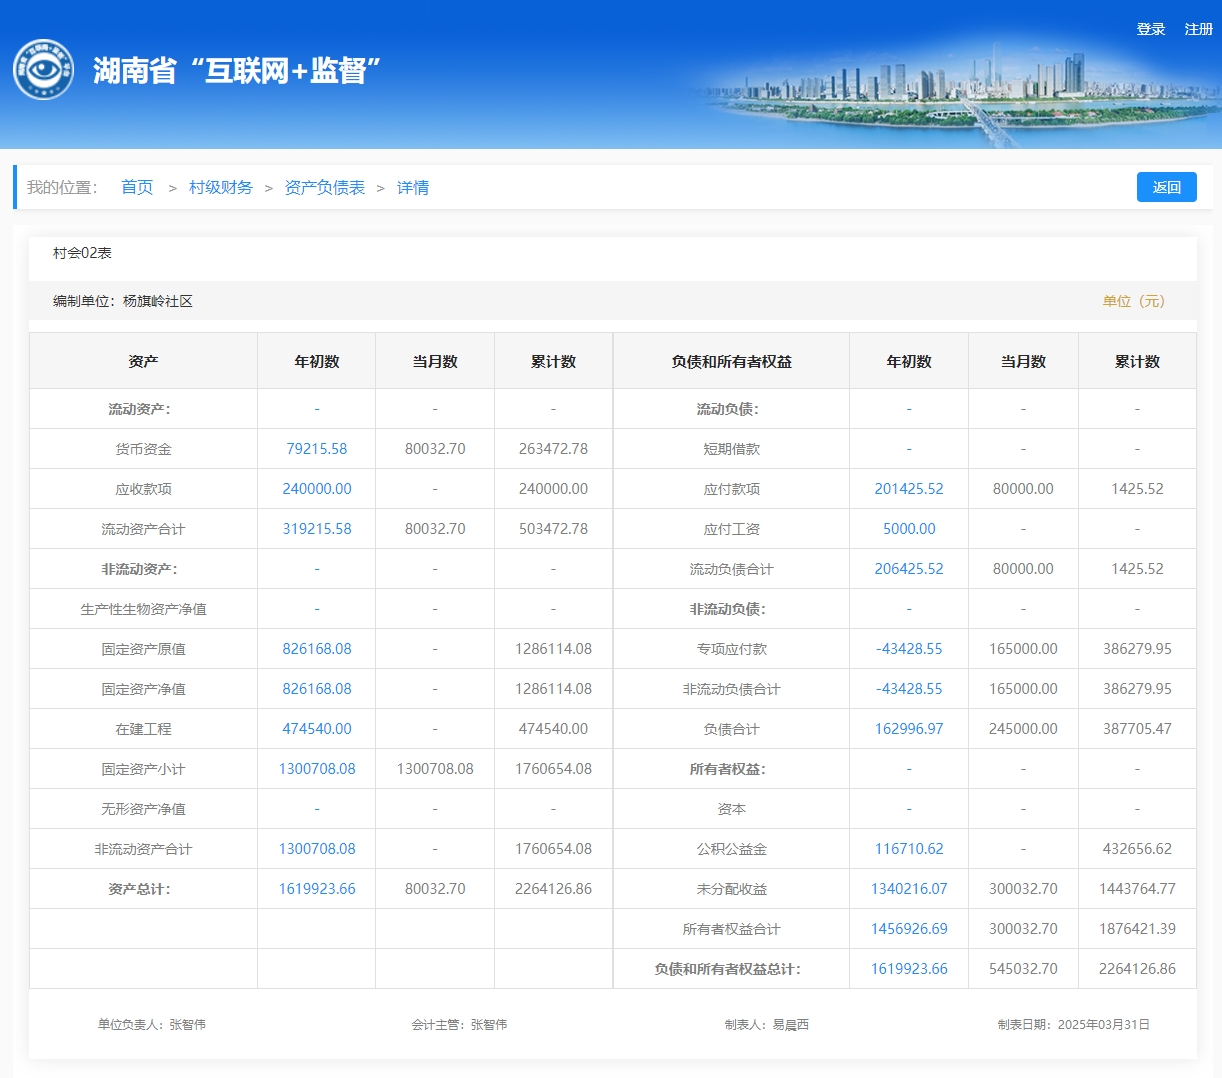Image resolution: width=1222 pixels, height=1078 pixels.
Task: Click the eye logo icon in header
Action: [x=43, y=70]
